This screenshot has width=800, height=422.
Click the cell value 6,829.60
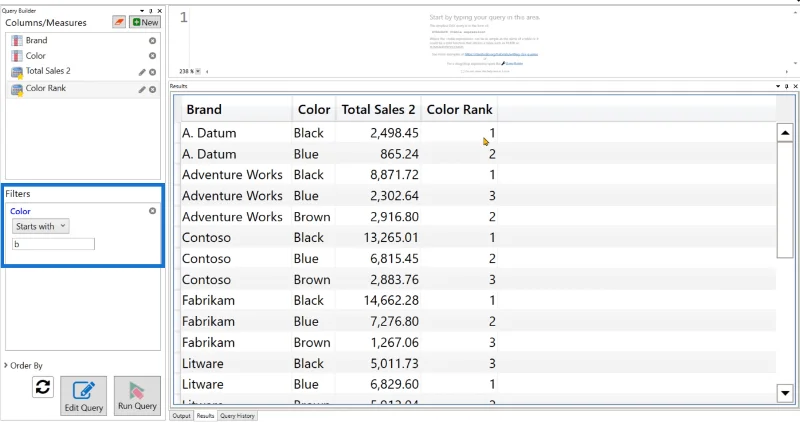coord(394,384)
